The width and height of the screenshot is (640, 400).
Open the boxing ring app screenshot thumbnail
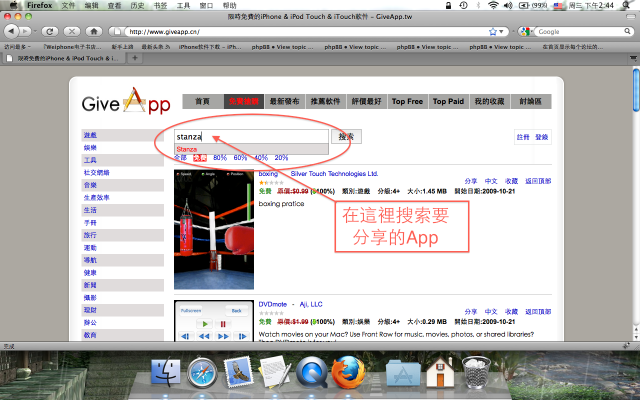coord(214,229)
